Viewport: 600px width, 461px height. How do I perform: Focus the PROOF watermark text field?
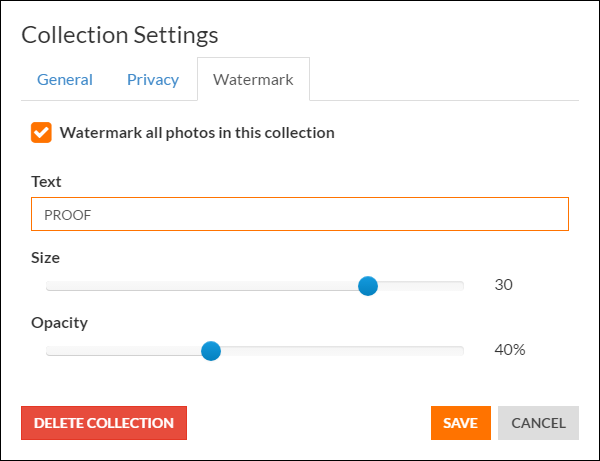coord(300,214)
